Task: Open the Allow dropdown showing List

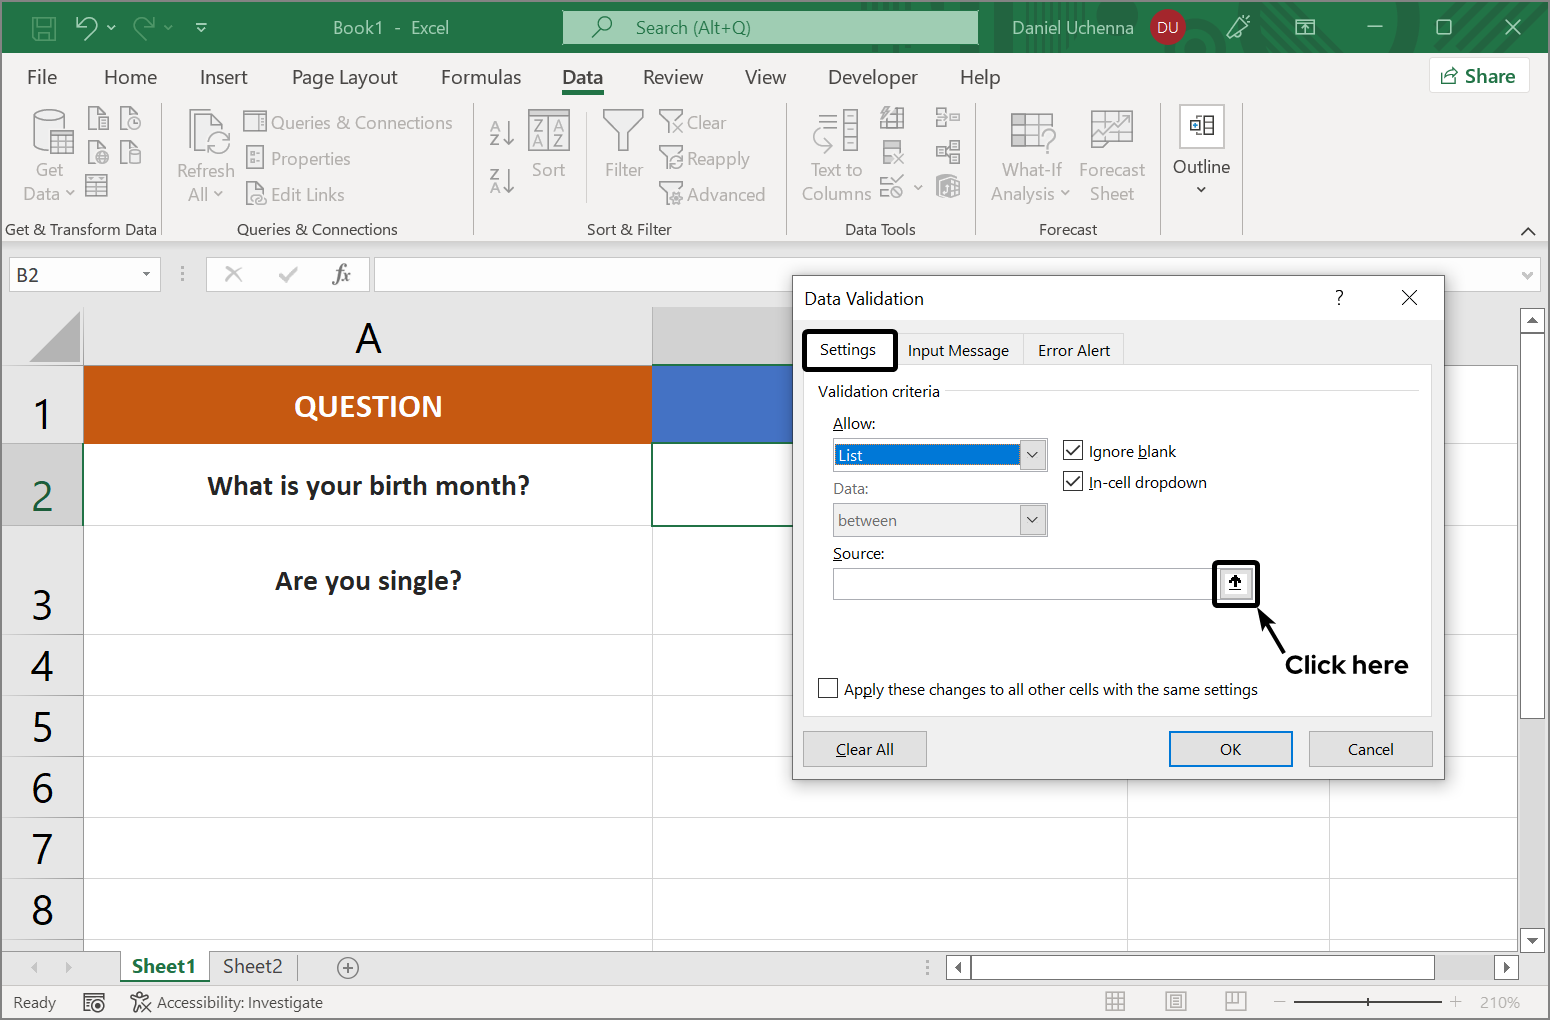Action: click(x=1032, y=454)
